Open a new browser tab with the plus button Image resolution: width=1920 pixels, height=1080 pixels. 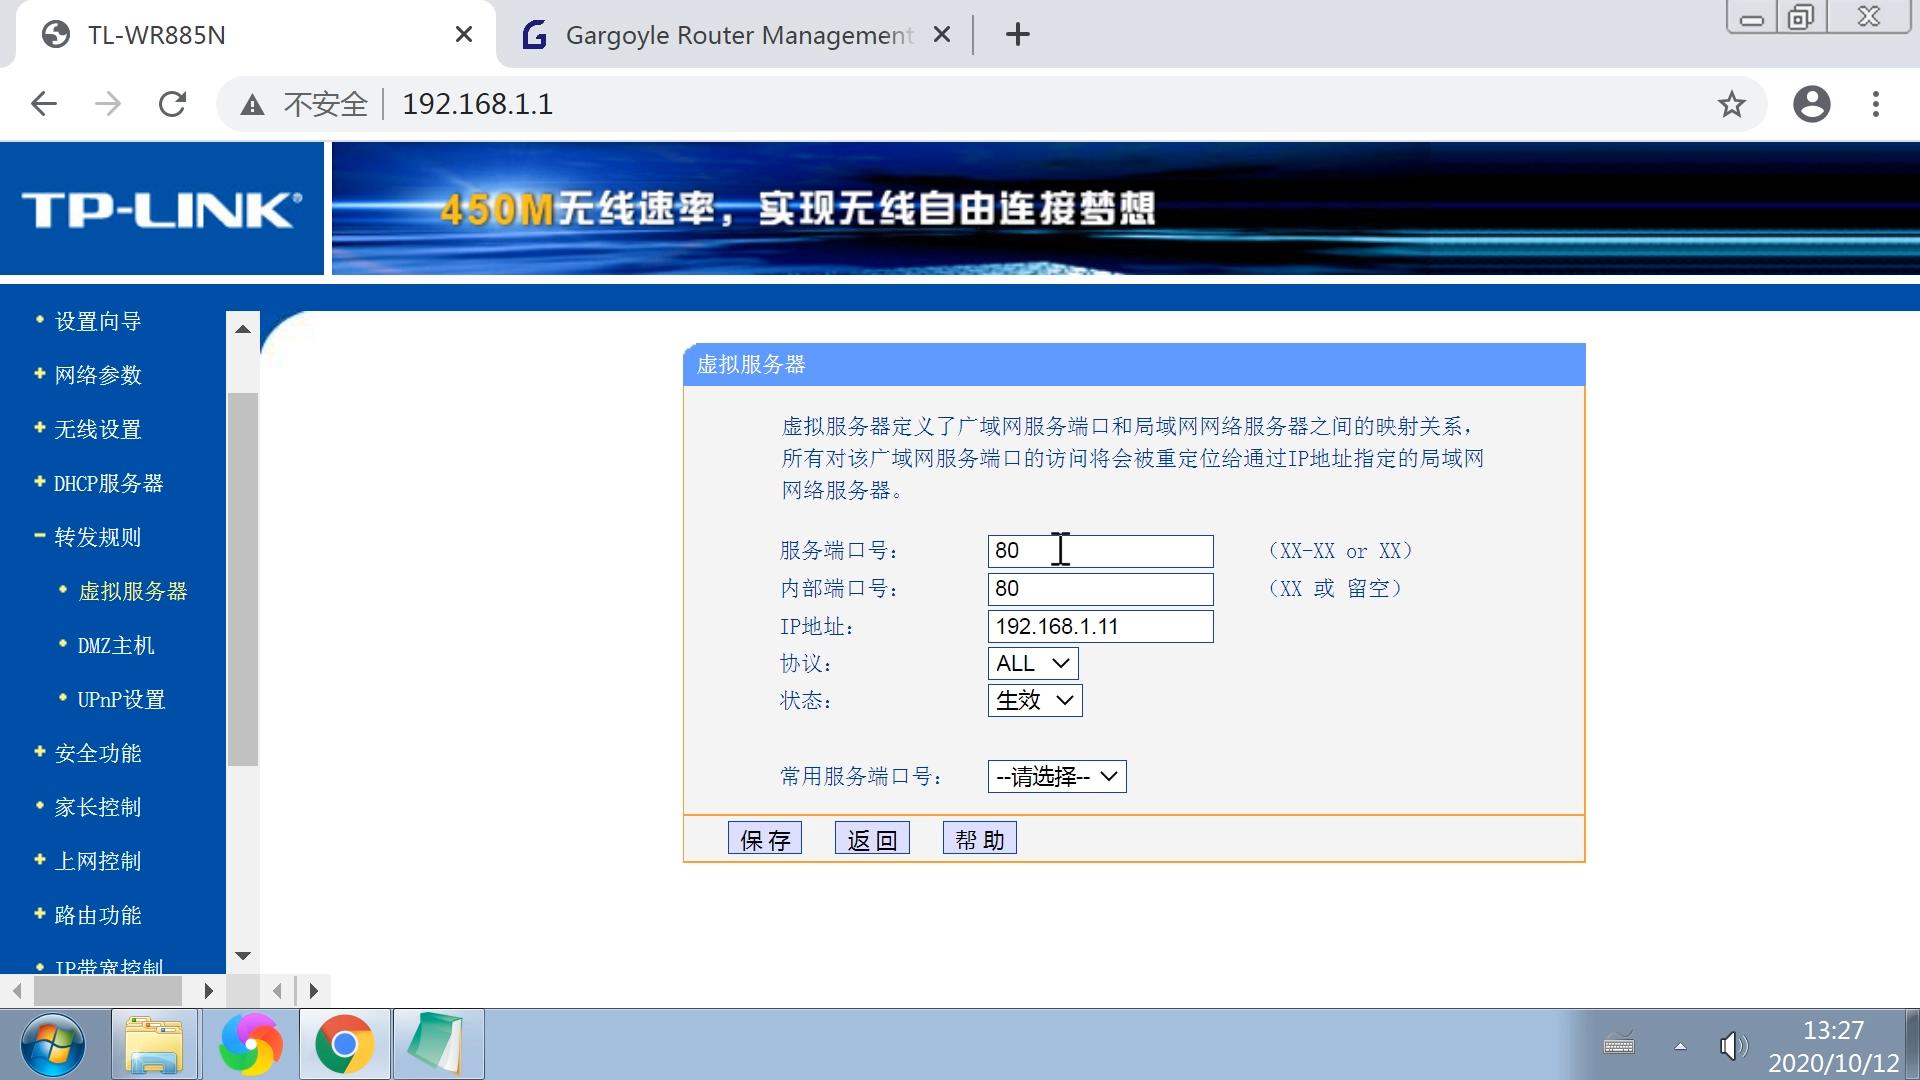coord(1017,34)
